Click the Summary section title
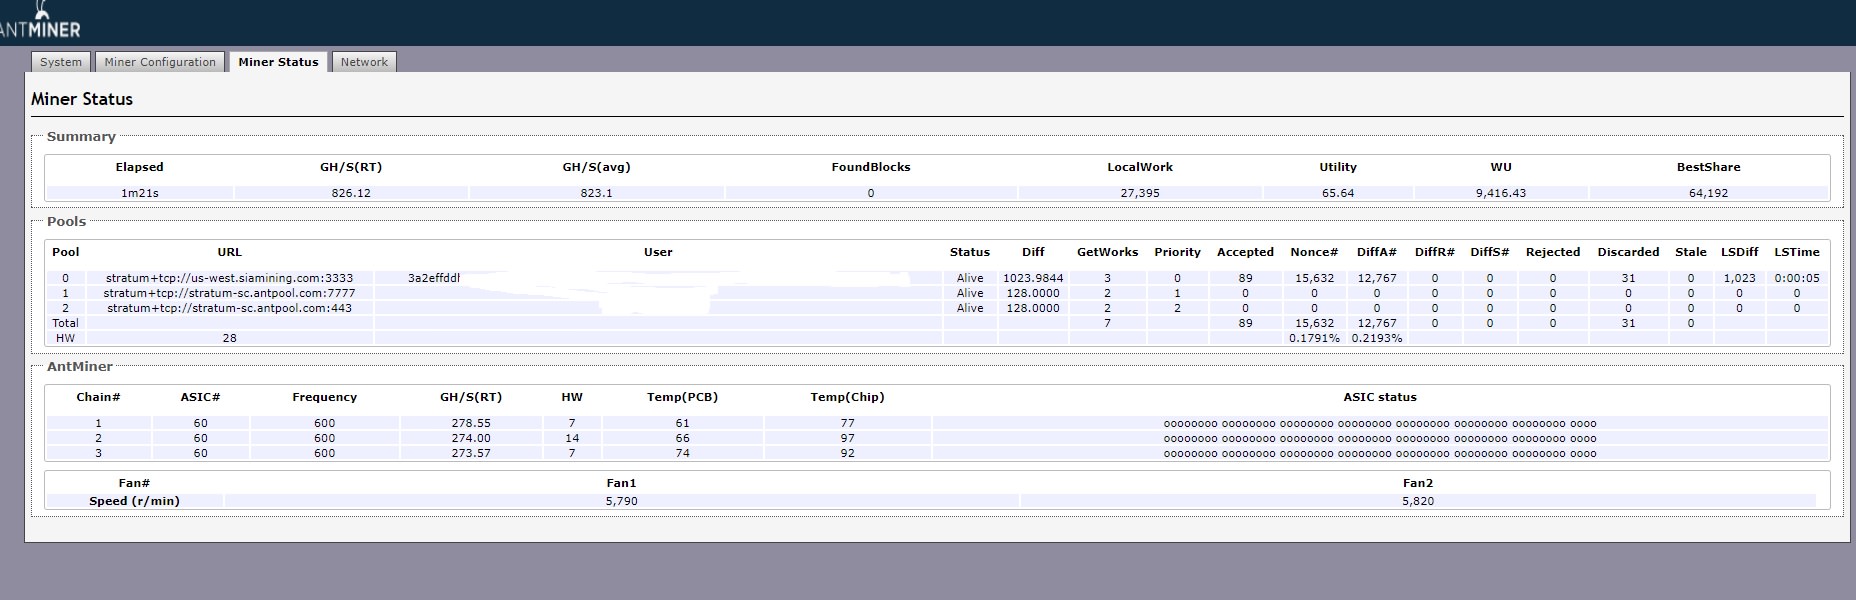This screenshot has width=1856, height=600. click(x=81, y=137)
